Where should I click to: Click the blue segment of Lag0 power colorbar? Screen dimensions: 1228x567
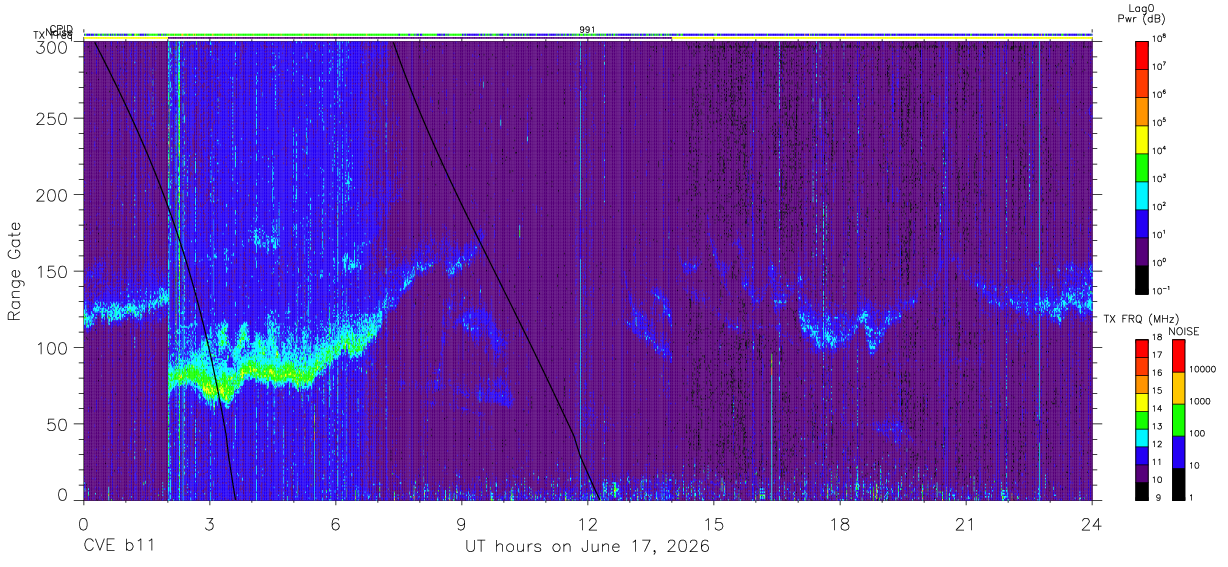click(1142, 222)
